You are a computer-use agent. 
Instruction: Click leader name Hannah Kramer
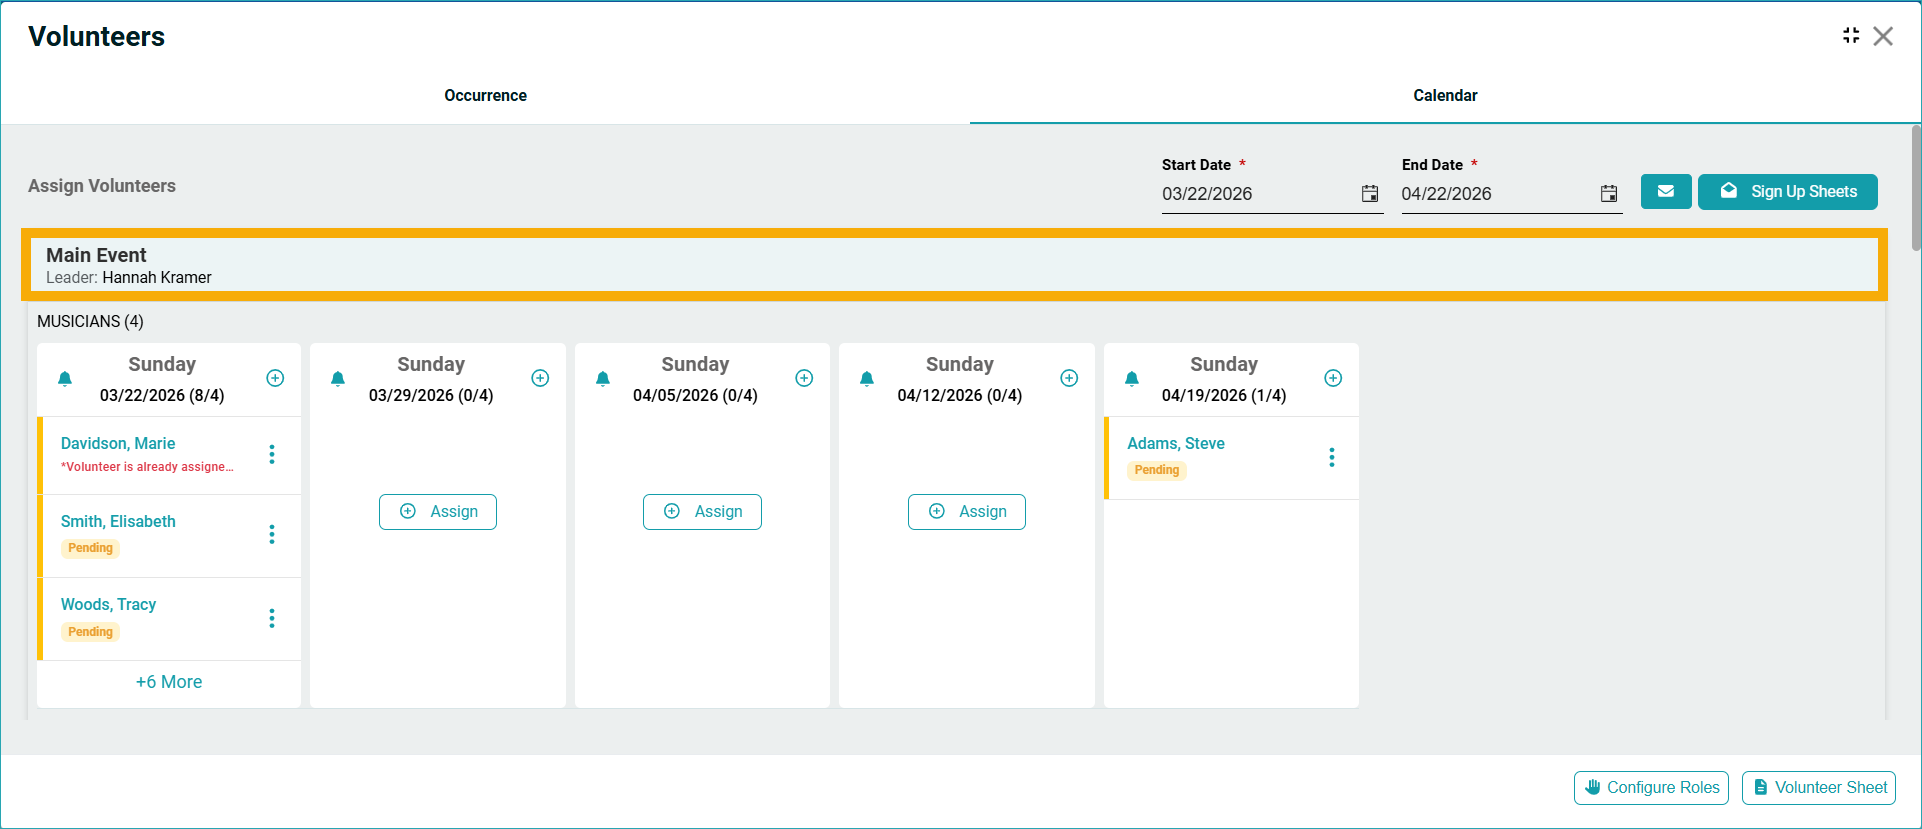pyautogui.click(x=157, y=278)
